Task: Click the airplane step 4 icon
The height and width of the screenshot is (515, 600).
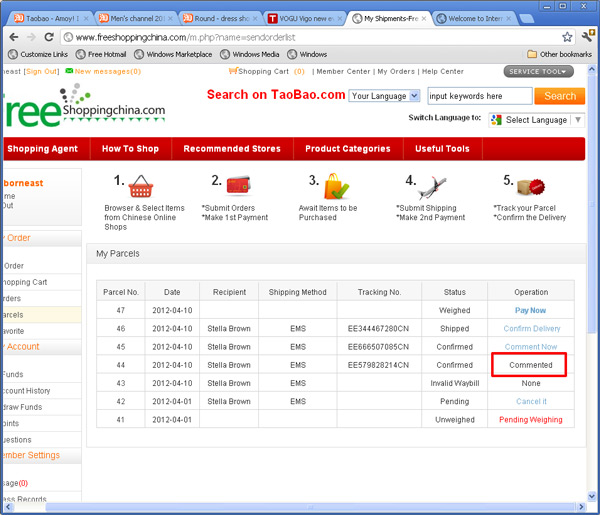Action: click(432, 188)
